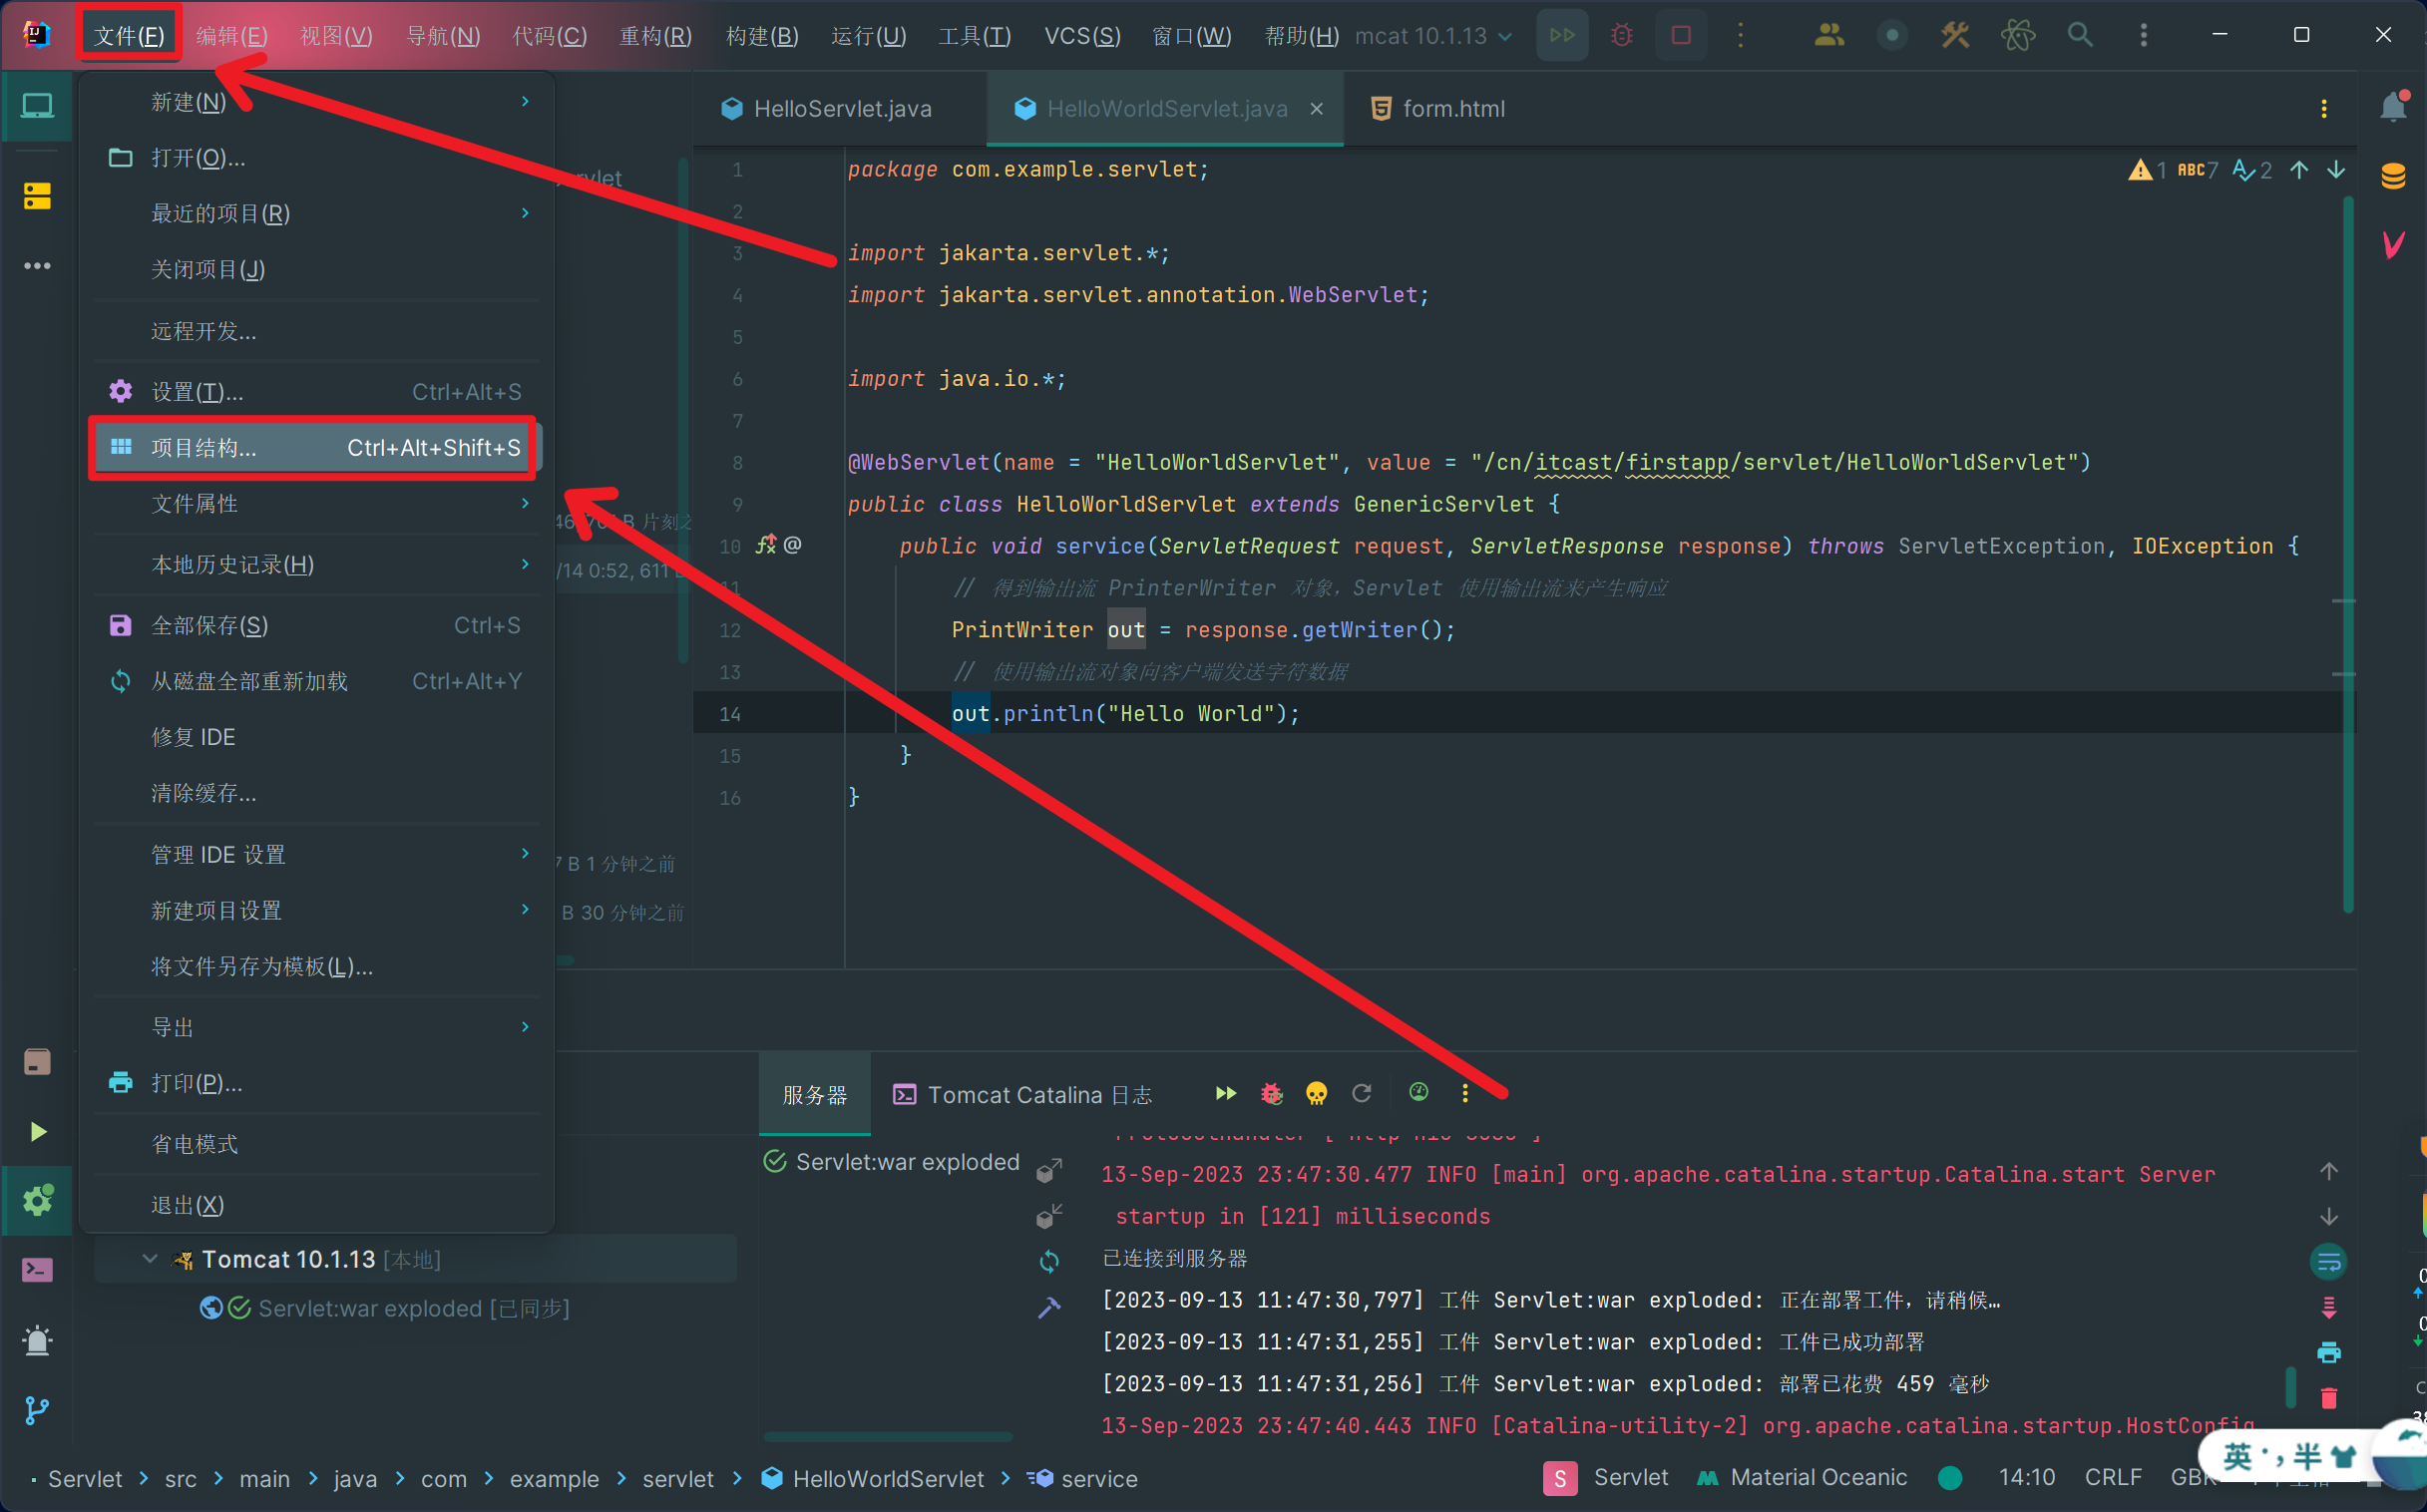Toggle soft-wrap in console output
The image size is (2427, 1512).
point(2328,1262)
